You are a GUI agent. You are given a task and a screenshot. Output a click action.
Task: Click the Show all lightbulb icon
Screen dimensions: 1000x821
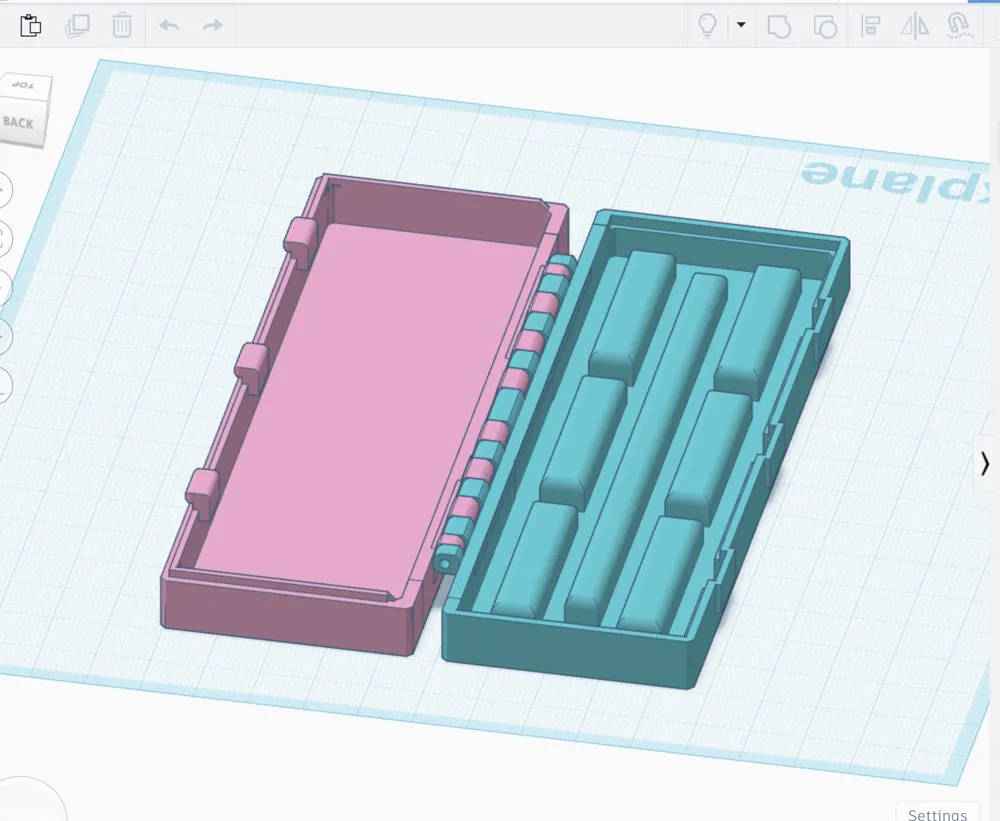pyautogui.click(x=707, y=26)
